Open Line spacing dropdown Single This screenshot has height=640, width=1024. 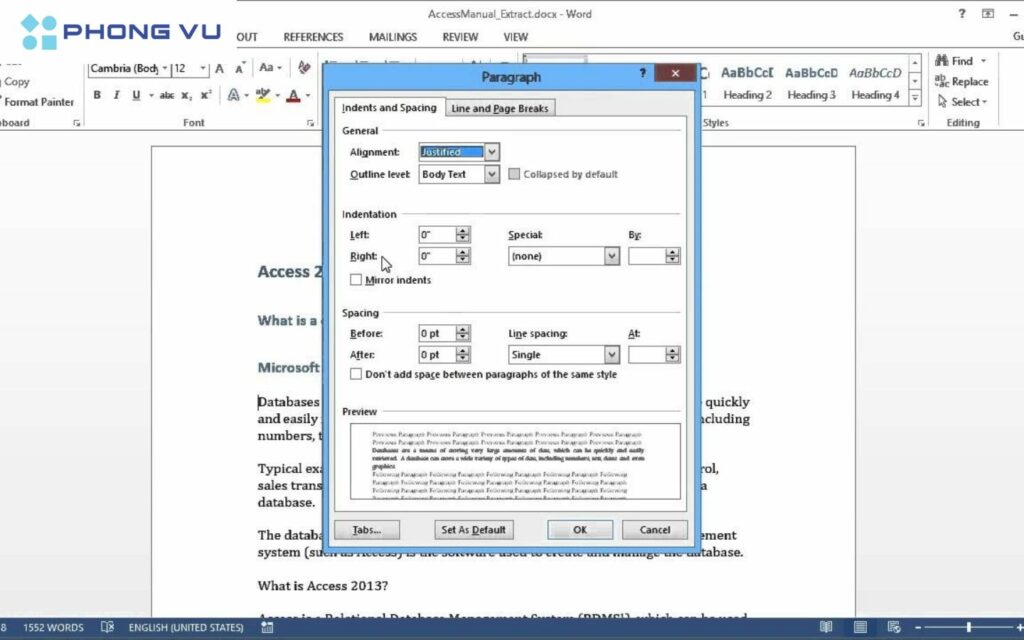[611, 355]
